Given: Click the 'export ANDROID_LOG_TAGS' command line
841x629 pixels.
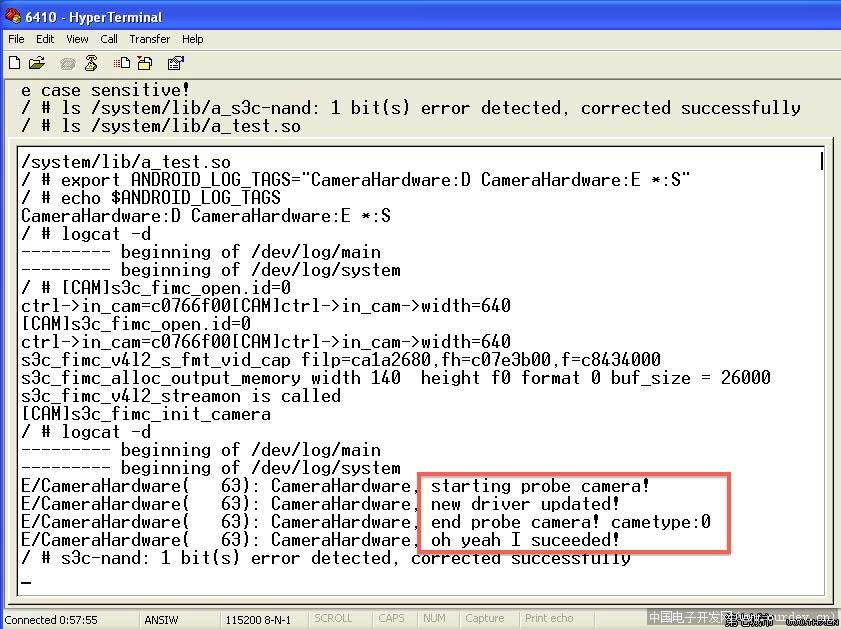Looking at the screenshot, I should coord(355,180).
